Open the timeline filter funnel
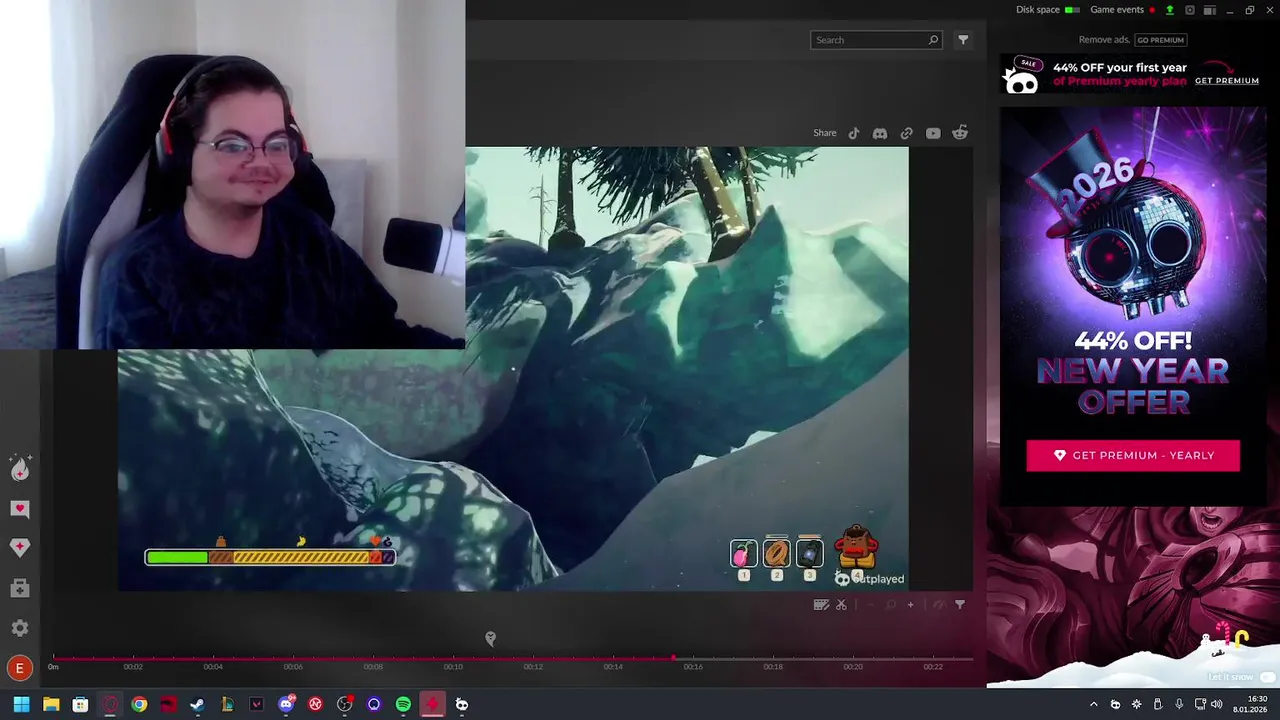This screenshot has width=1280, height=720. click(x=960, y=604)
